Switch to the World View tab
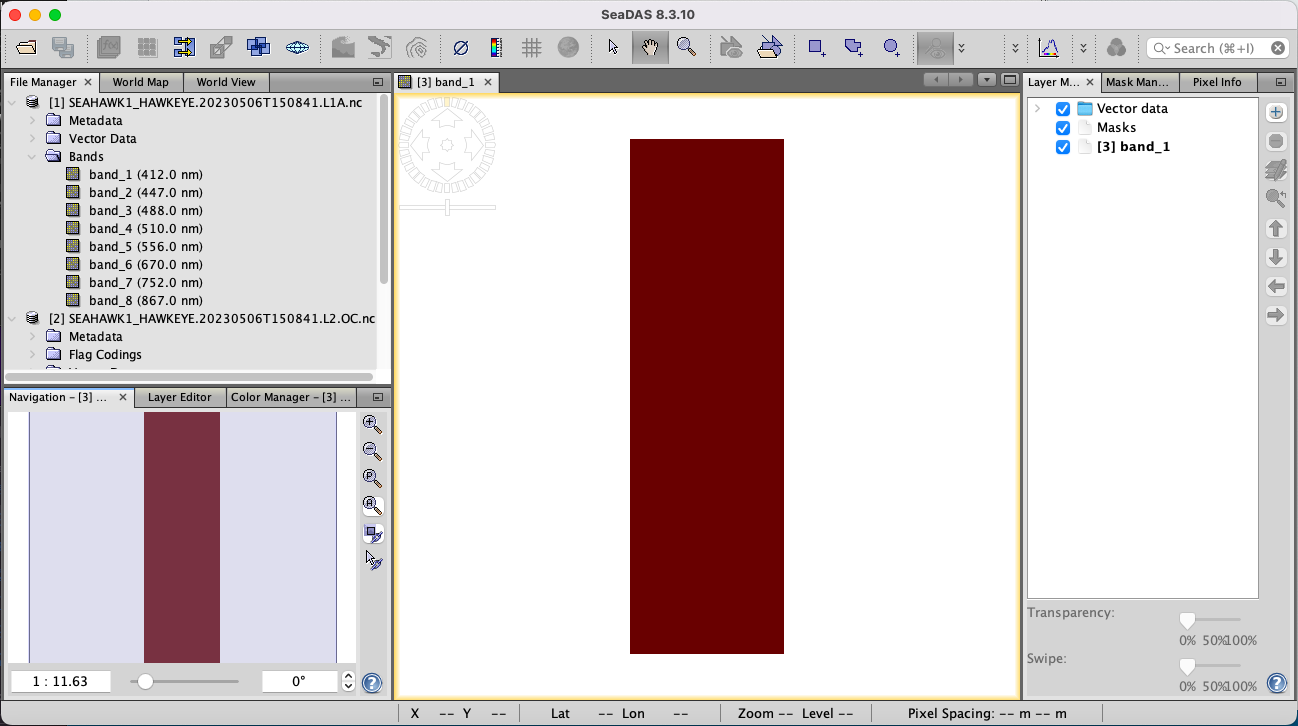 [226, 82]
